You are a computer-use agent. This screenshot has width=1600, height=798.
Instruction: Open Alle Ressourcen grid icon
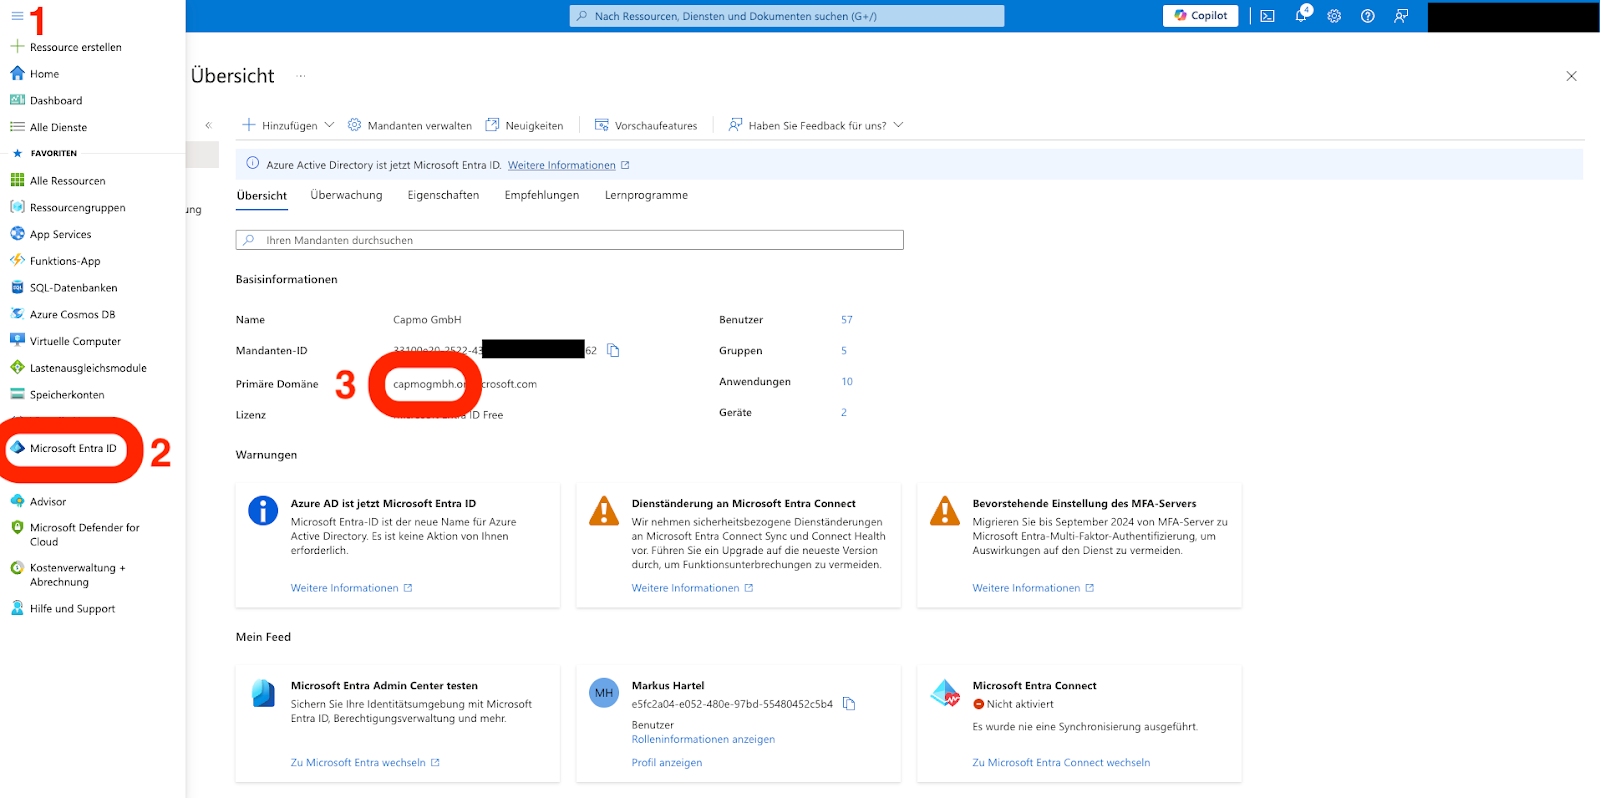[17, 180]
